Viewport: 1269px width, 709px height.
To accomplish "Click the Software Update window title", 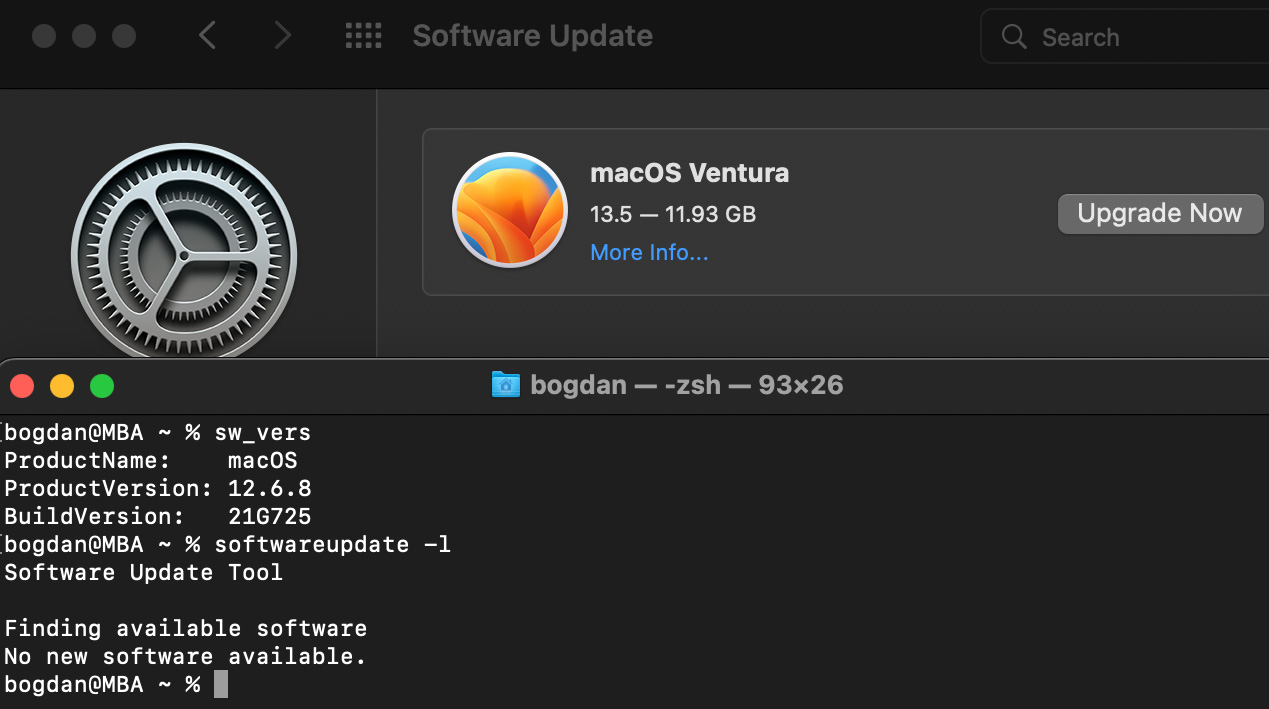I will 532,36.
